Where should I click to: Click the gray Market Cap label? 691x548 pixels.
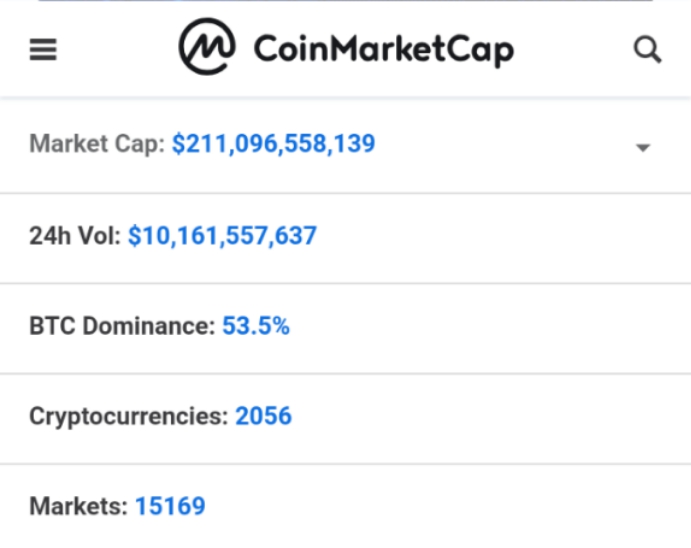coord(97,144)
